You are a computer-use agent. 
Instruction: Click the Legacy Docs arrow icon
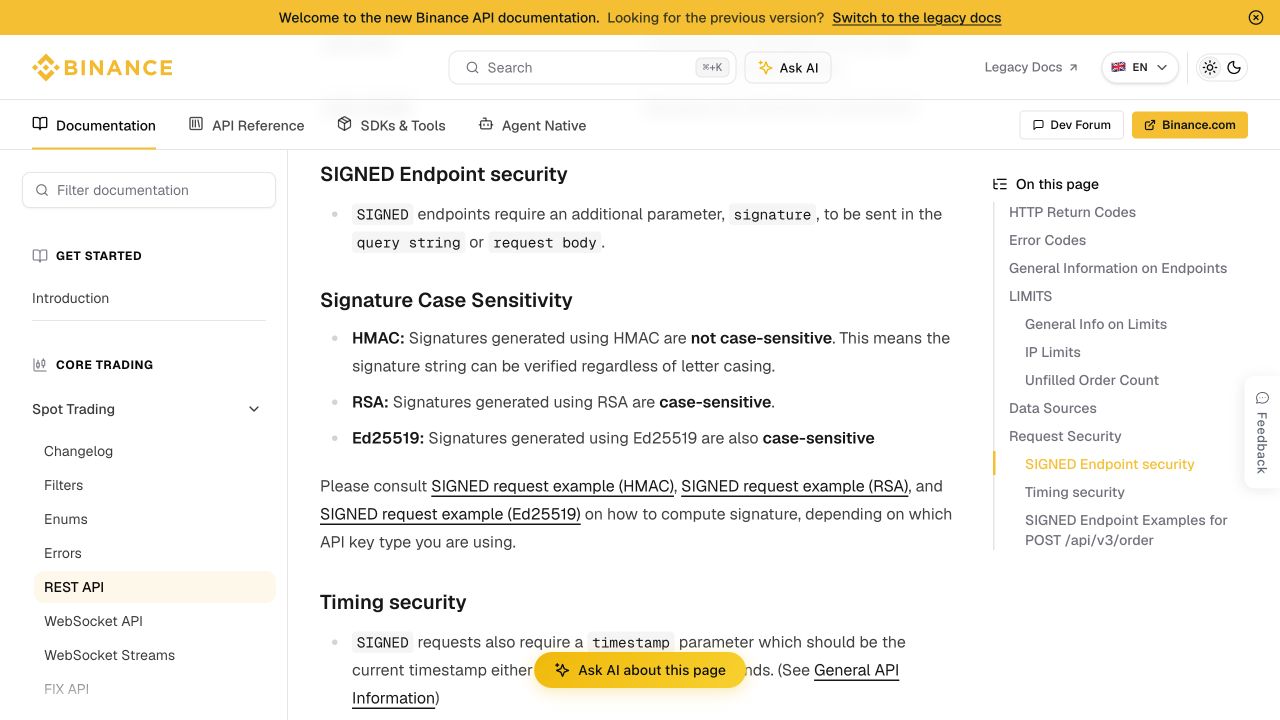[x=1073, y=68]
